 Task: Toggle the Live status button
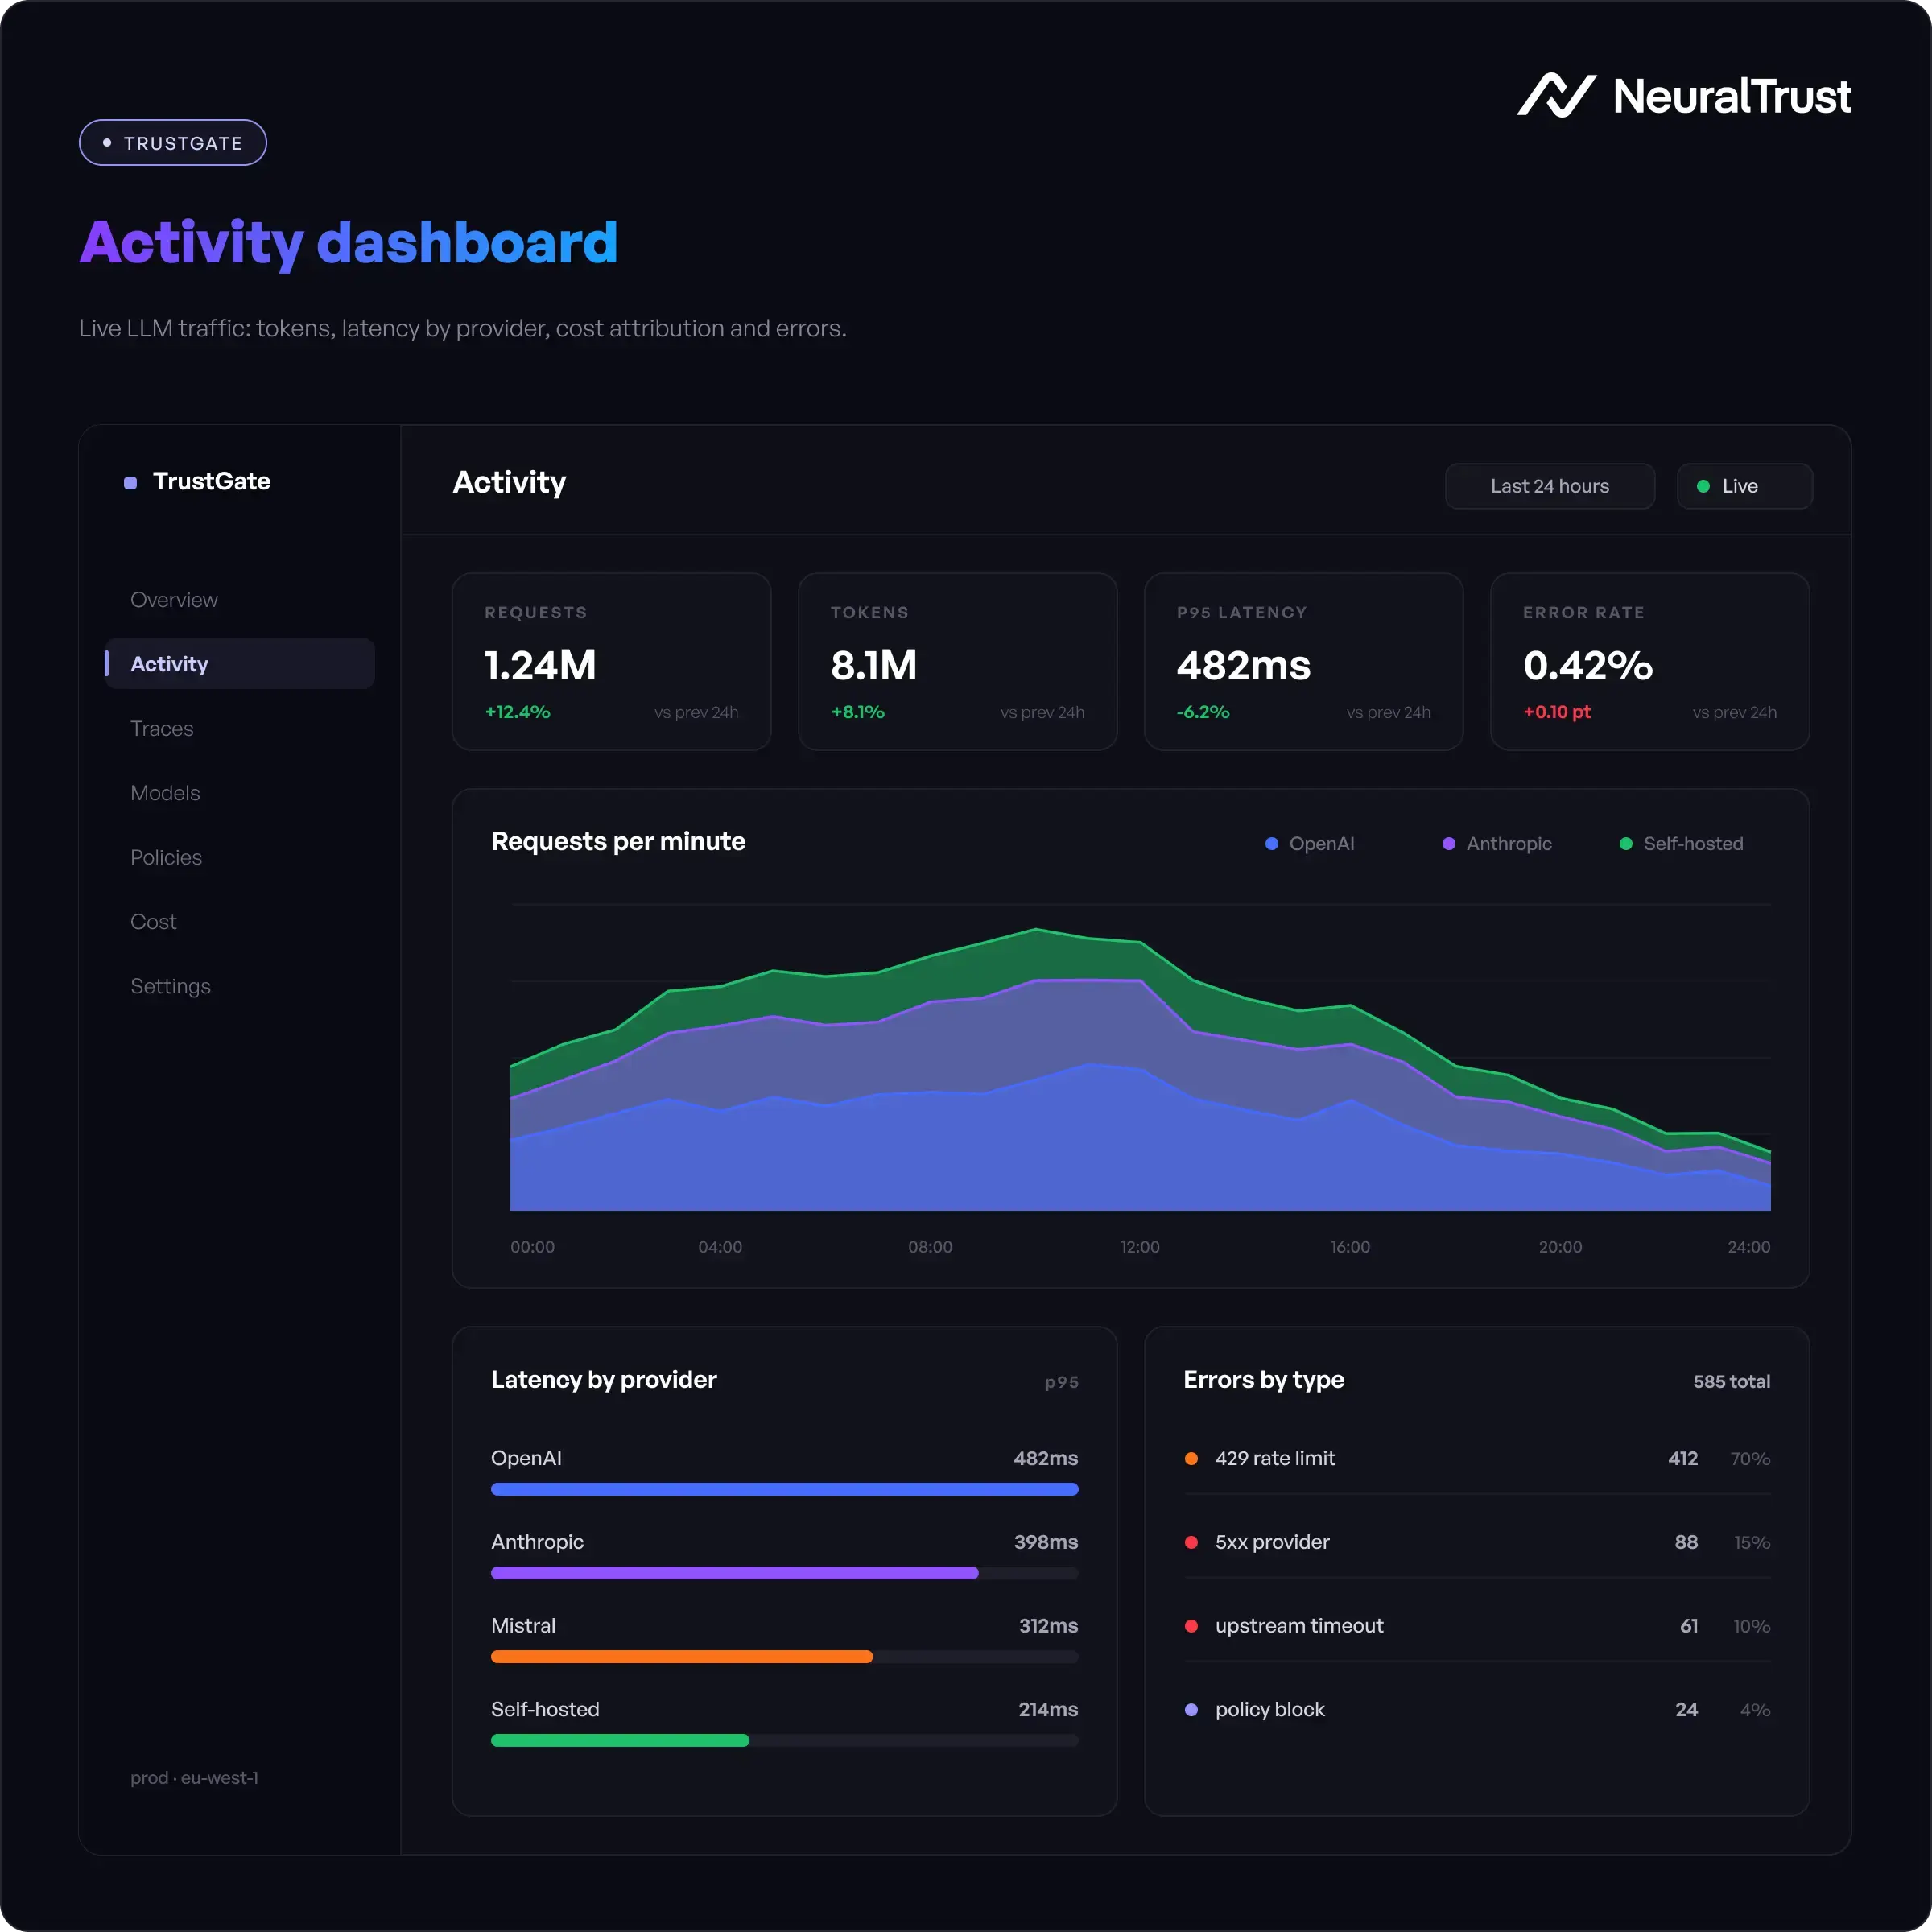pos(1744,486)
